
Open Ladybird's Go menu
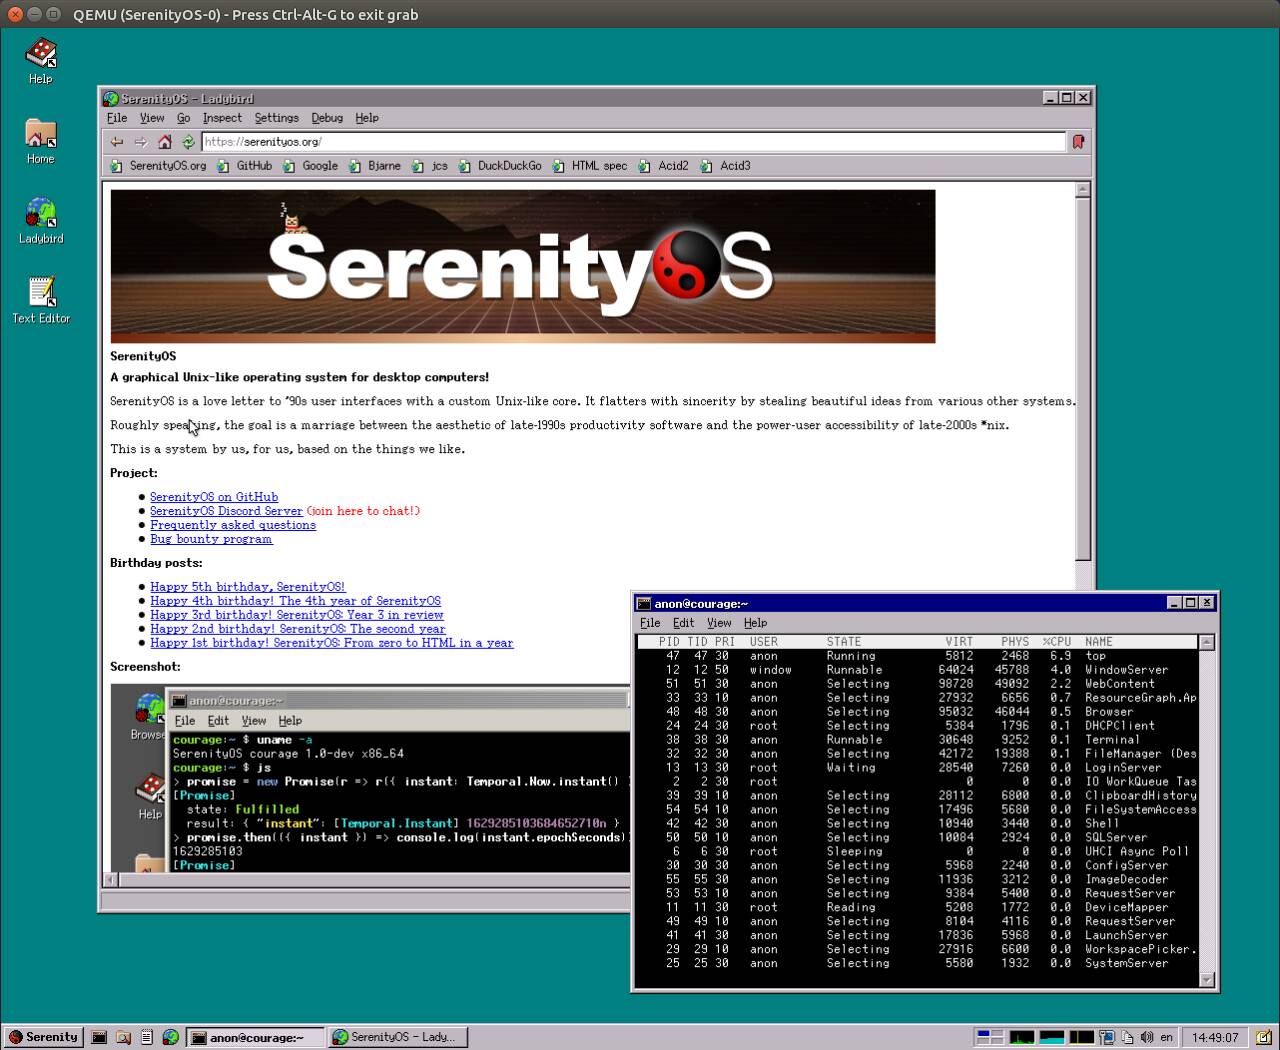pyautogui.click(x=184, y=118)
